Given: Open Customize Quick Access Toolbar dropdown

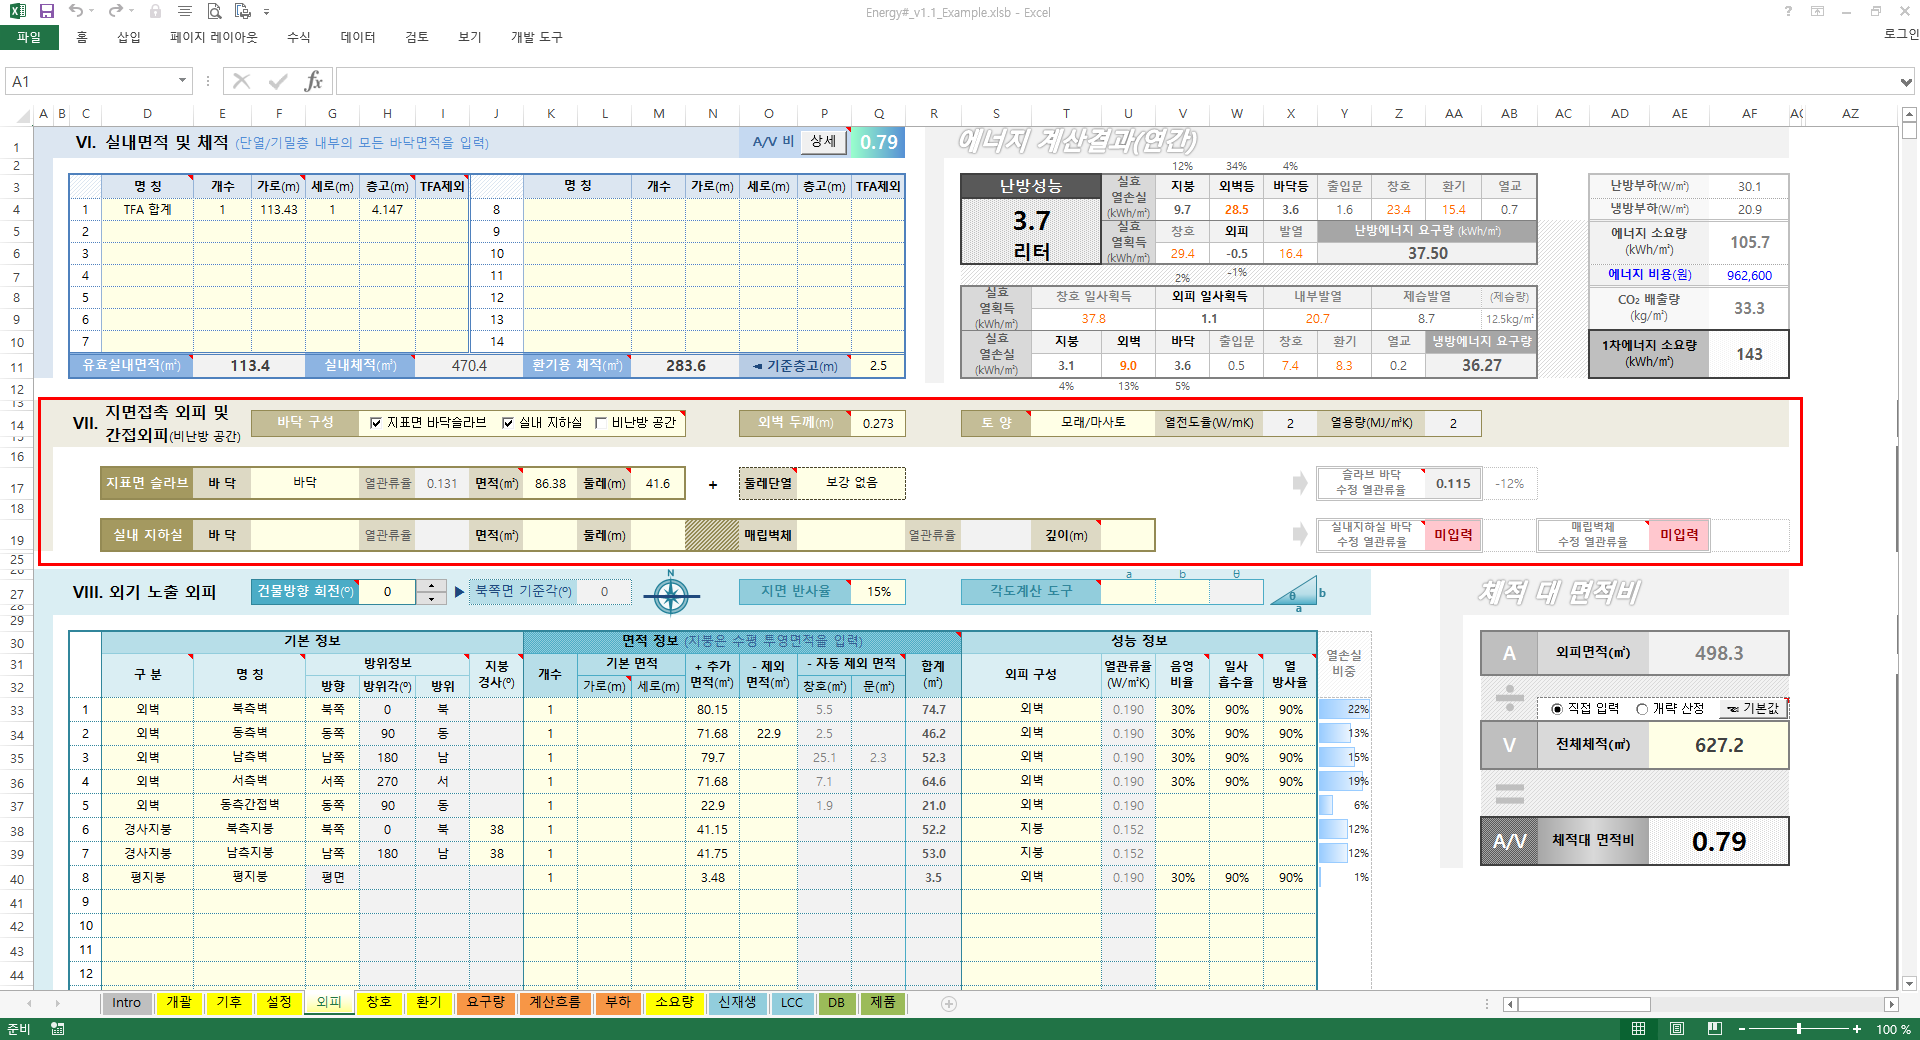Looking at the screenshot, I should (x=267, y=12).
